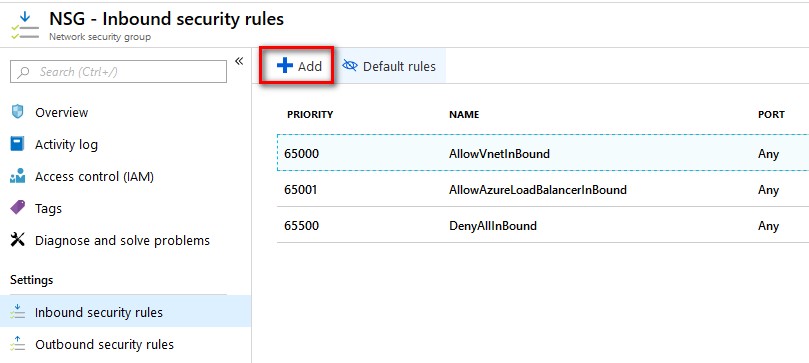Select the DenyAllInBound rule row

click(x=543, y=225)
